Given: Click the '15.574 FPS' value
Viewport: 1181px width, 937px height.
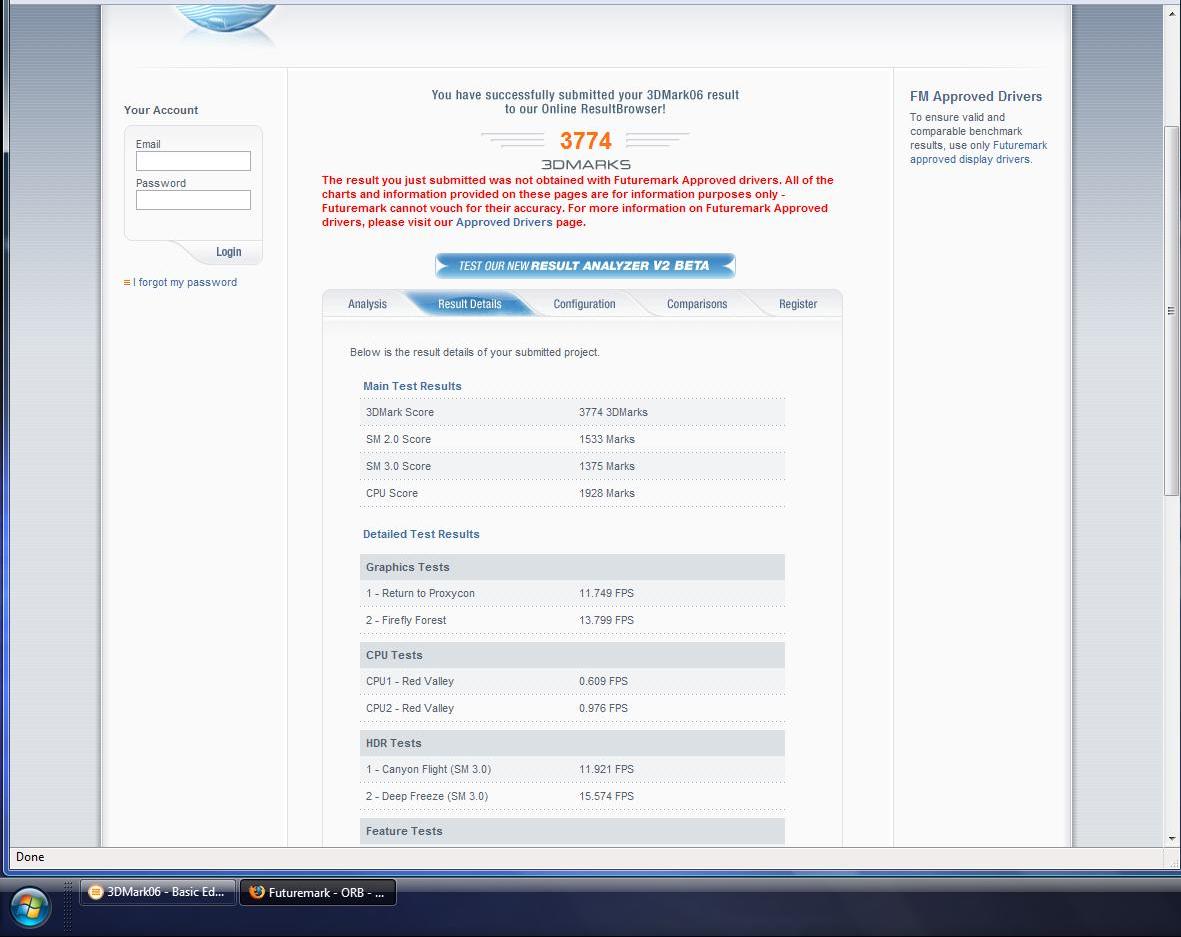Looking at the screenshot, I should (606, 797).
